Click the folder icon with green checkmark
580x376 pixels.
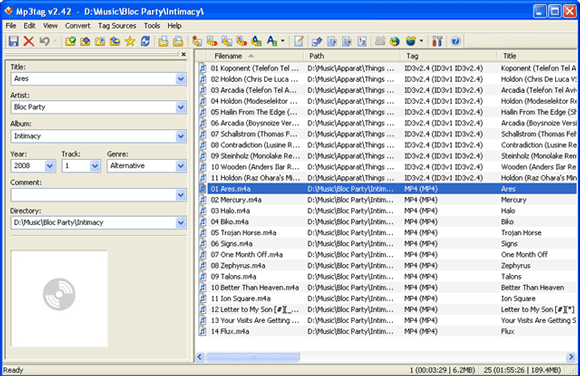click(70, 41)
